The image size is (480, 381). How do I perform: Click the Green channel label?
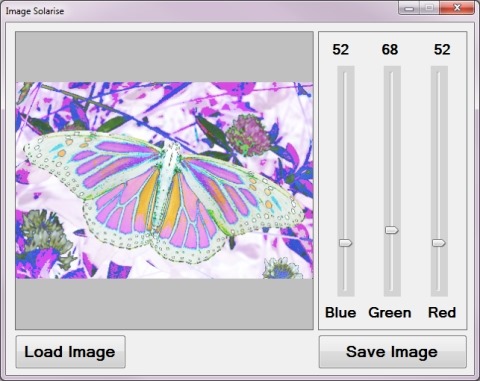[390, 313]
